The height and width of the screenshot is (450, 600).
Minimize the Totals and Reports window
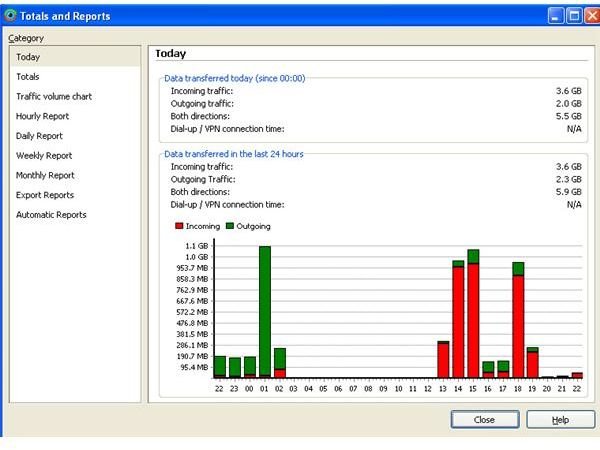coord(556,16)
